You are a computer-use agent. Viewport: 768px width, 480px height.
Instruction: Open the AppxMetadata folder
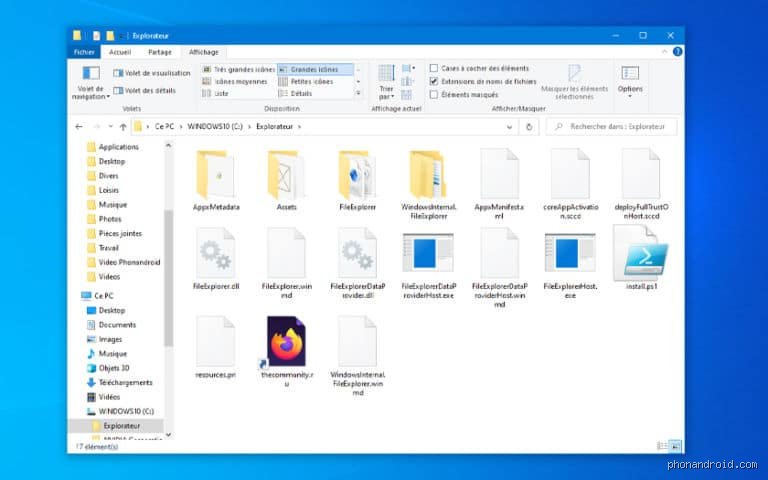[x=216, y=180]
